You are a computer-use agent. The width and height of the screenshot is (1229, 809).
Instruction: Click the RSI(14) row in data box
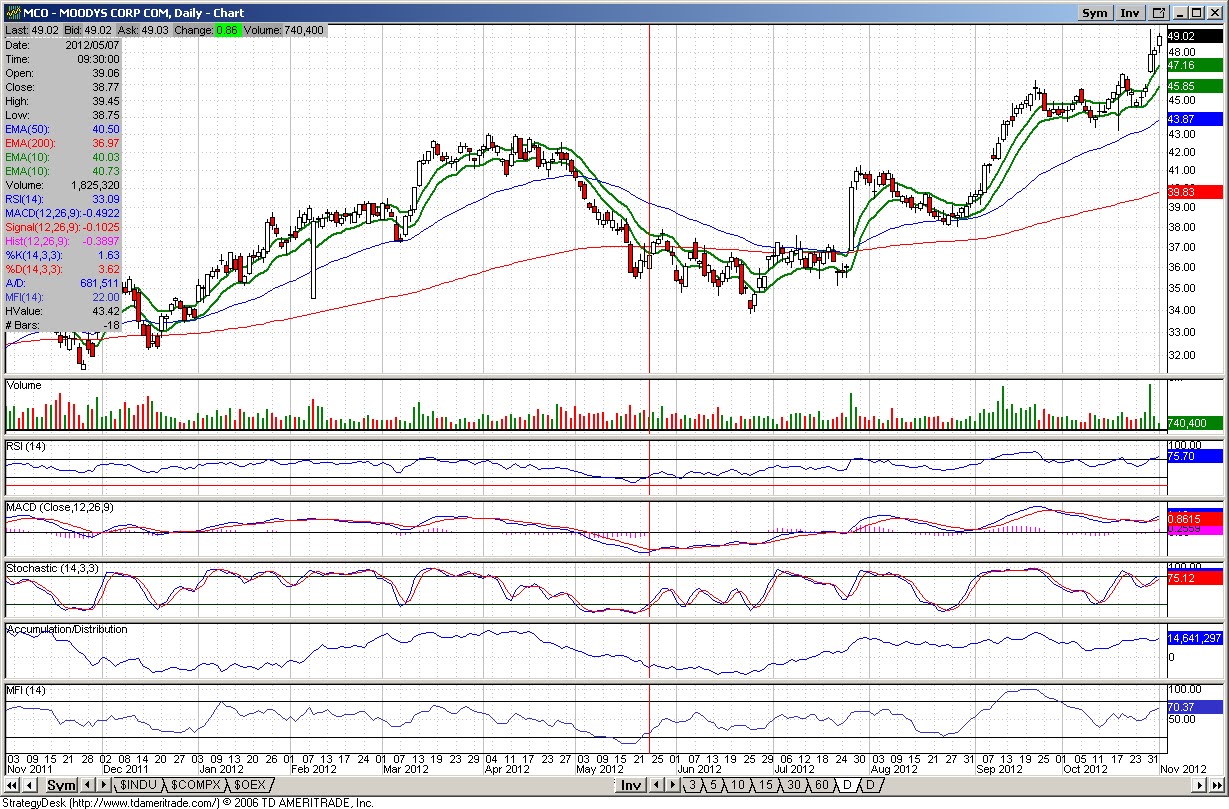point(62,199)
